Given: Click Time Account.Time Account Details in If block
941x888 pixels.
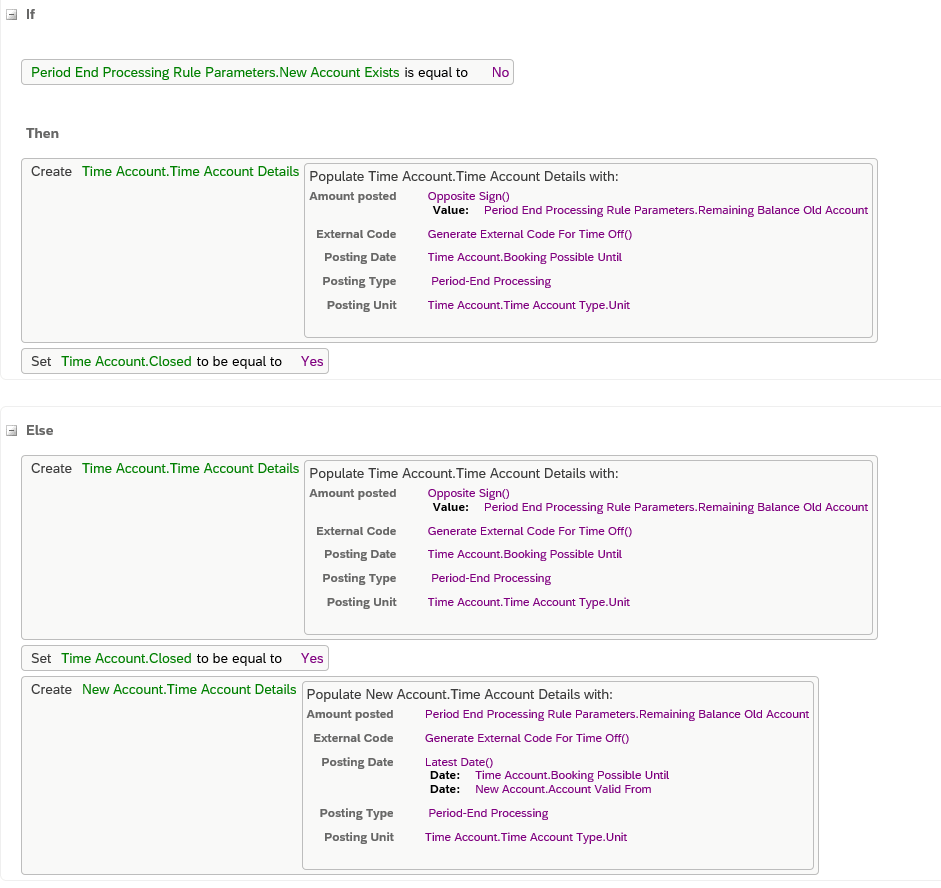Looking at the screenshot, I should [x=190, y=172].
